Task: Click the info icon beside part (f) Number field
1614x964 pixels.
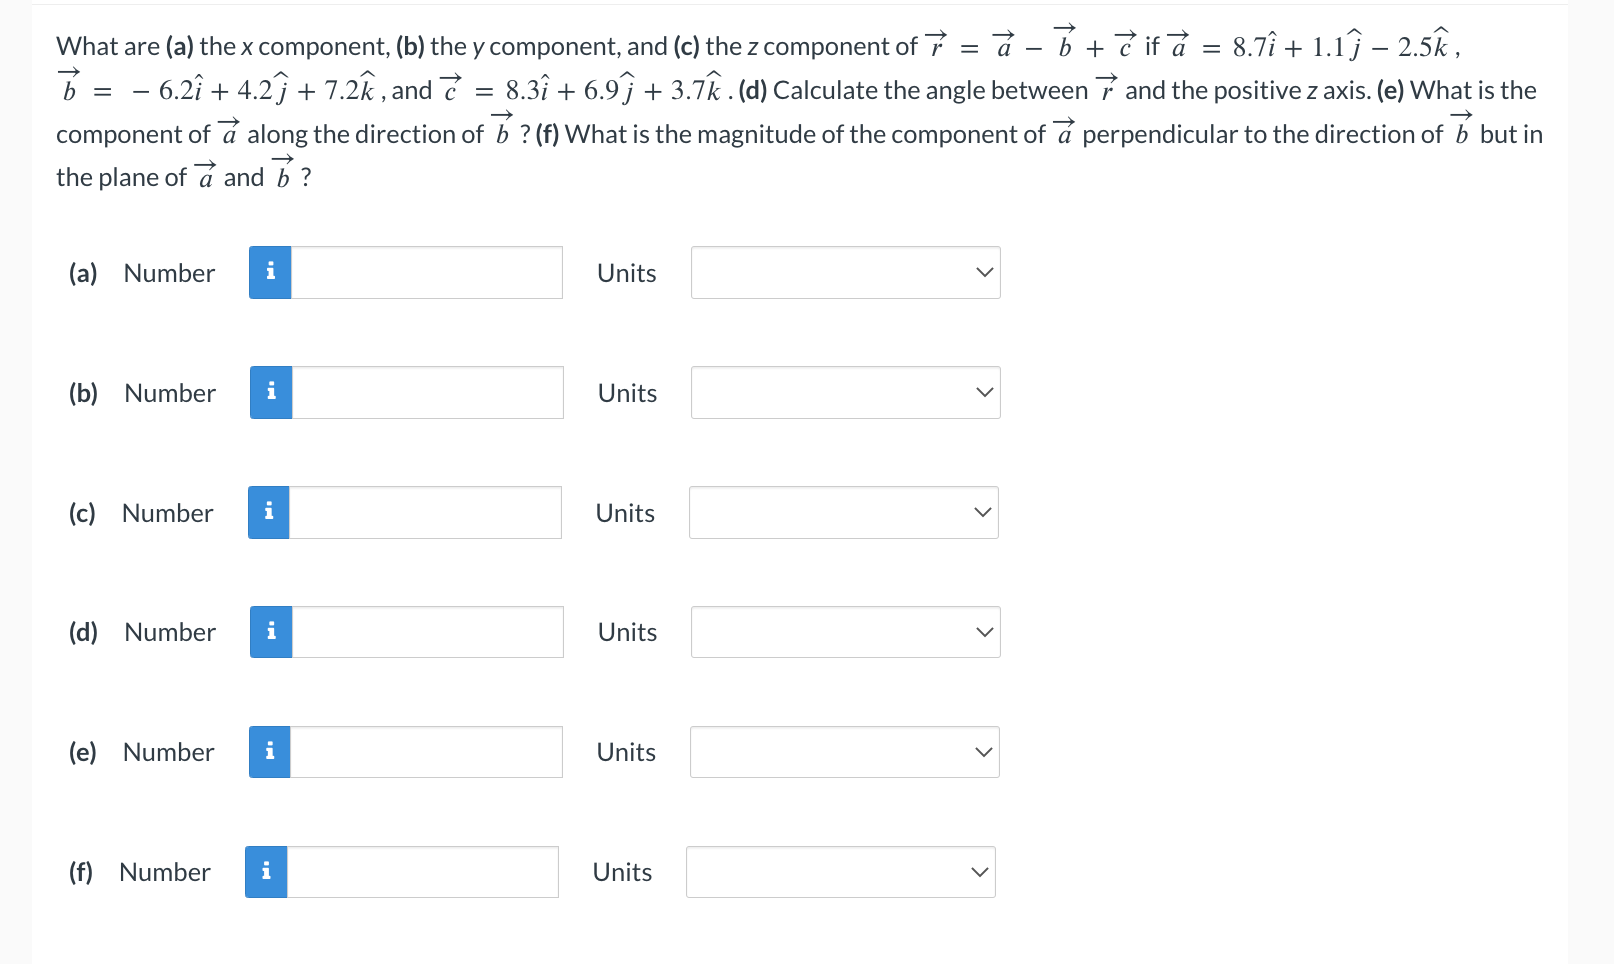Action: coord(265,871)
